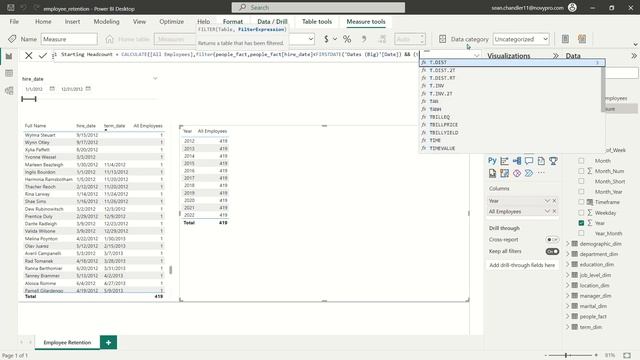
Task: Open the user account avatar
Action: [572, 7]
